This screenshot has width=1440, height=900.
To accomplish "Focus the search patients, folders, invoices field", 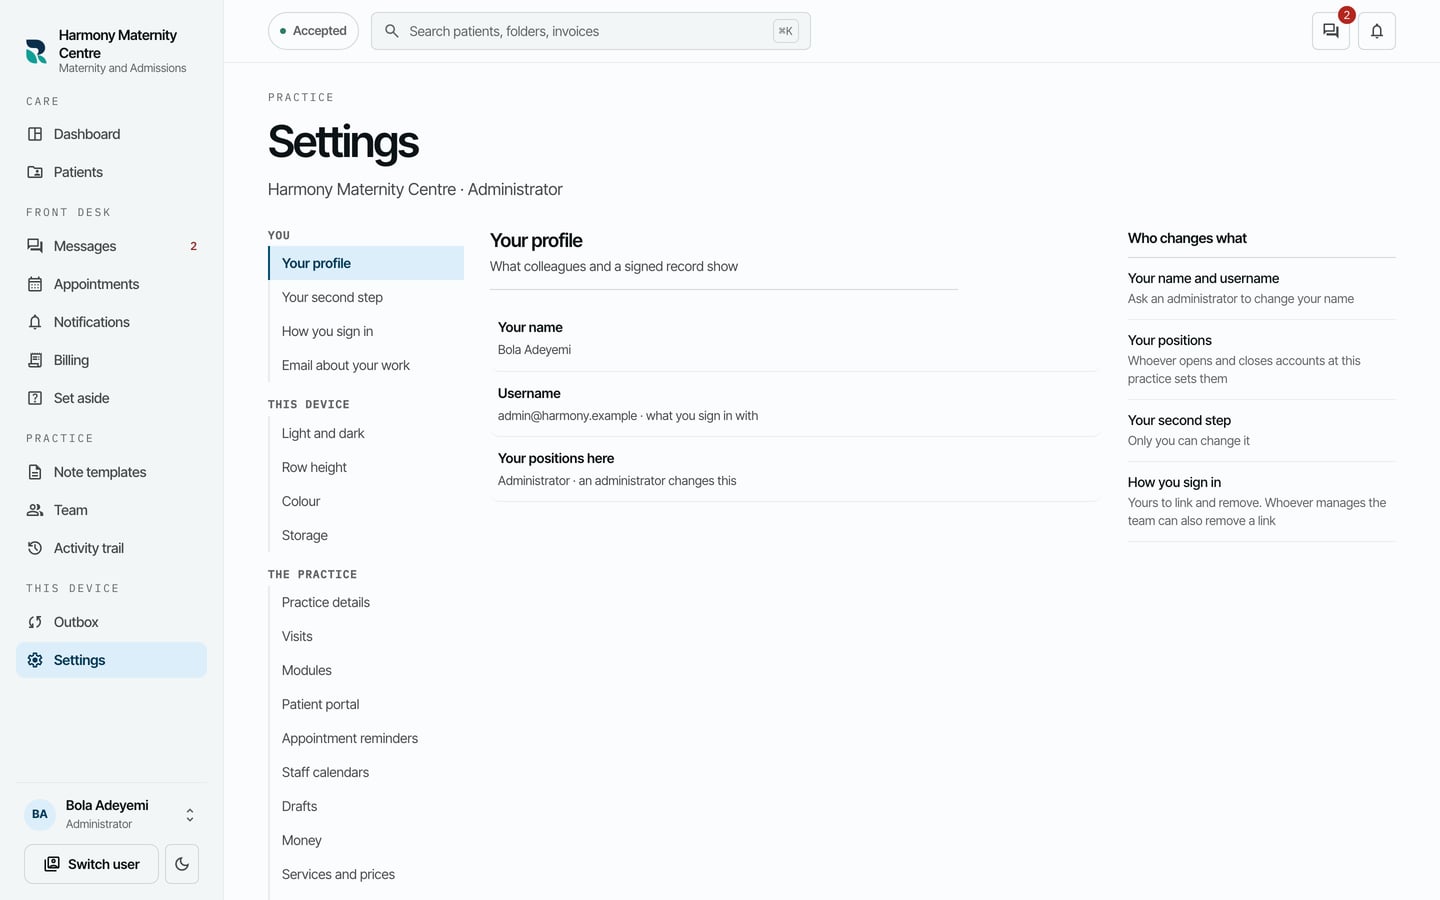I will tap(590, 31).
